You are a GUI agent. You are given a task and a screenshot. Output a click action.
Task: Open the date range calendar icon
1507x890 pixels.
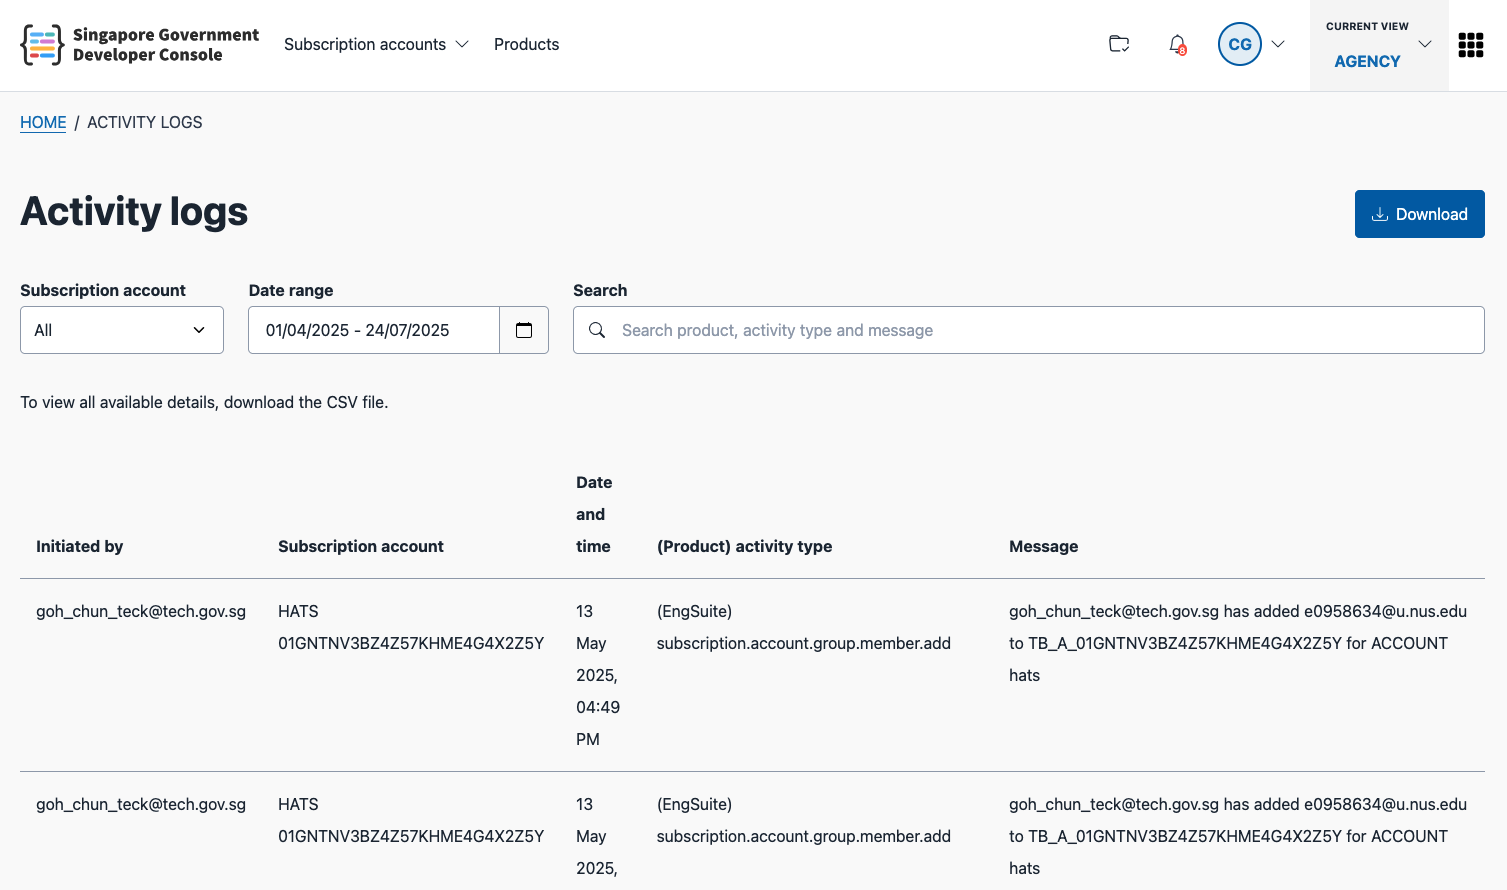click(524, 330)
